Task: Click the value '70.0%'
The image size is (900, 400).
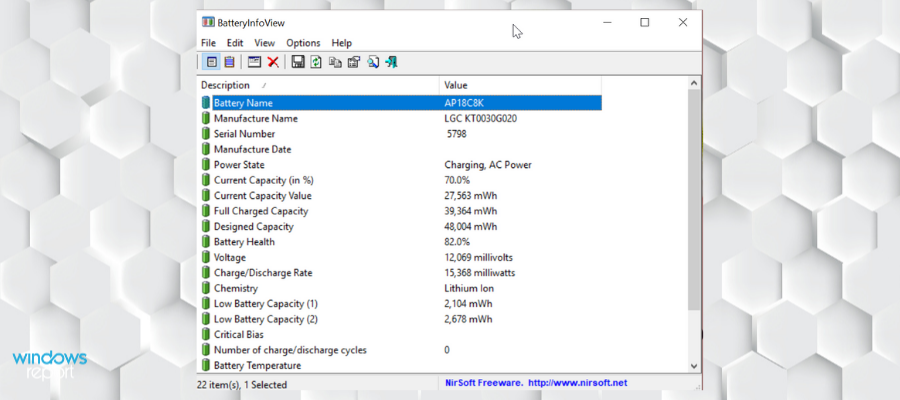Action: tap(457, 180)
